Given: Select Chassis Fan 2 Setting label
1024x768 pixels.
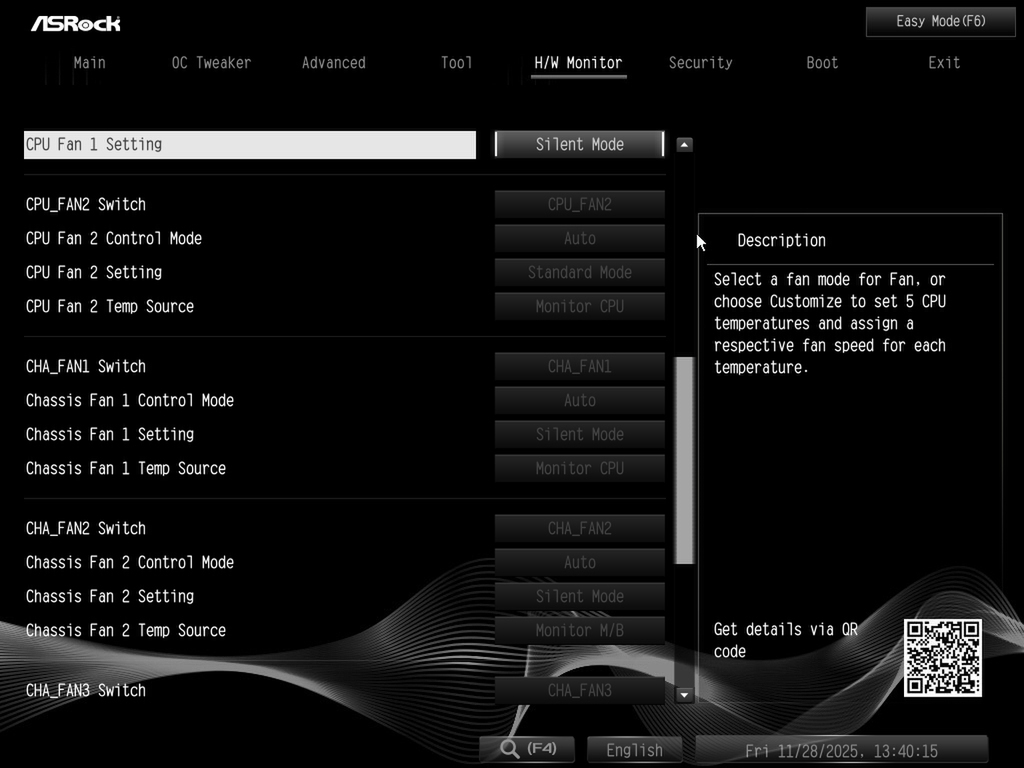Looking at the screenshot, I should point(110,596).
